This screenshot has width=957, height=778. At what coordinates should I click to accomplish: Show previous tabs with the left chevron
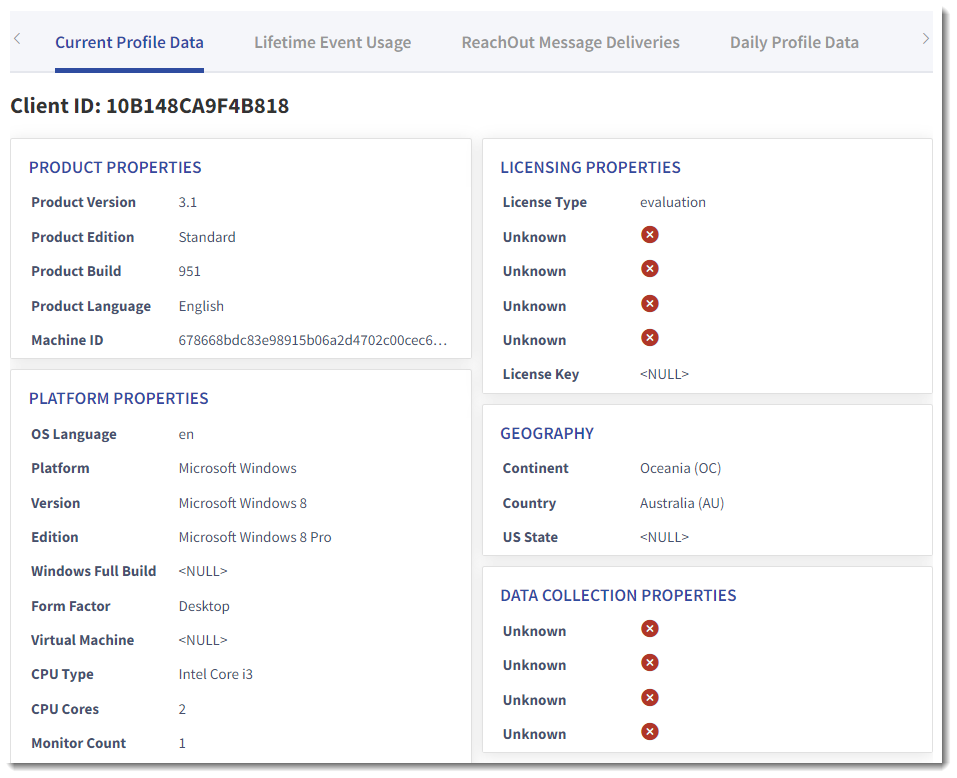click(18, 39)
